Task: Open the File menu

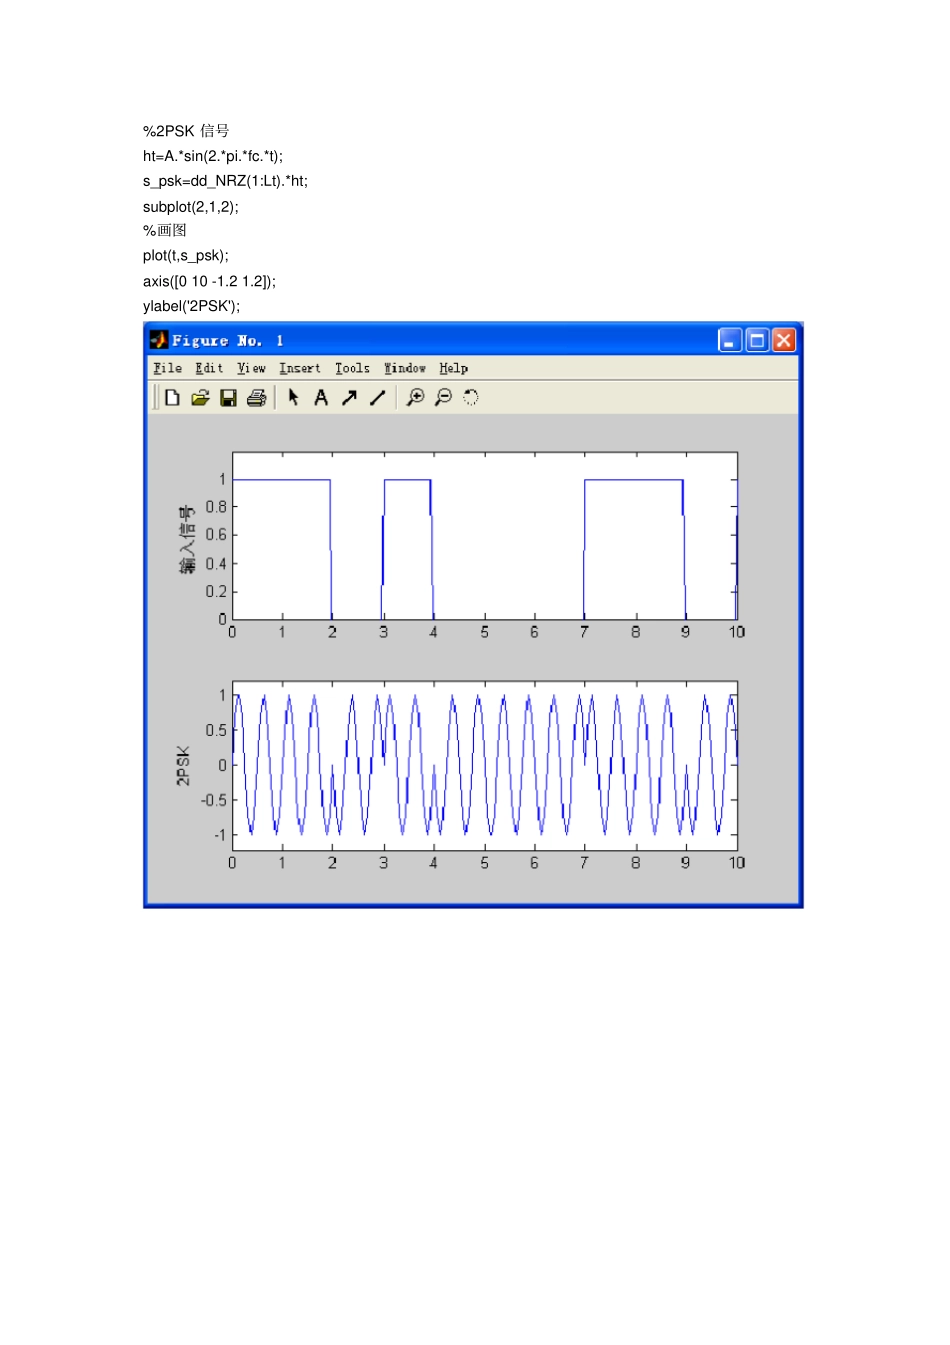Action: pos(168,368)
